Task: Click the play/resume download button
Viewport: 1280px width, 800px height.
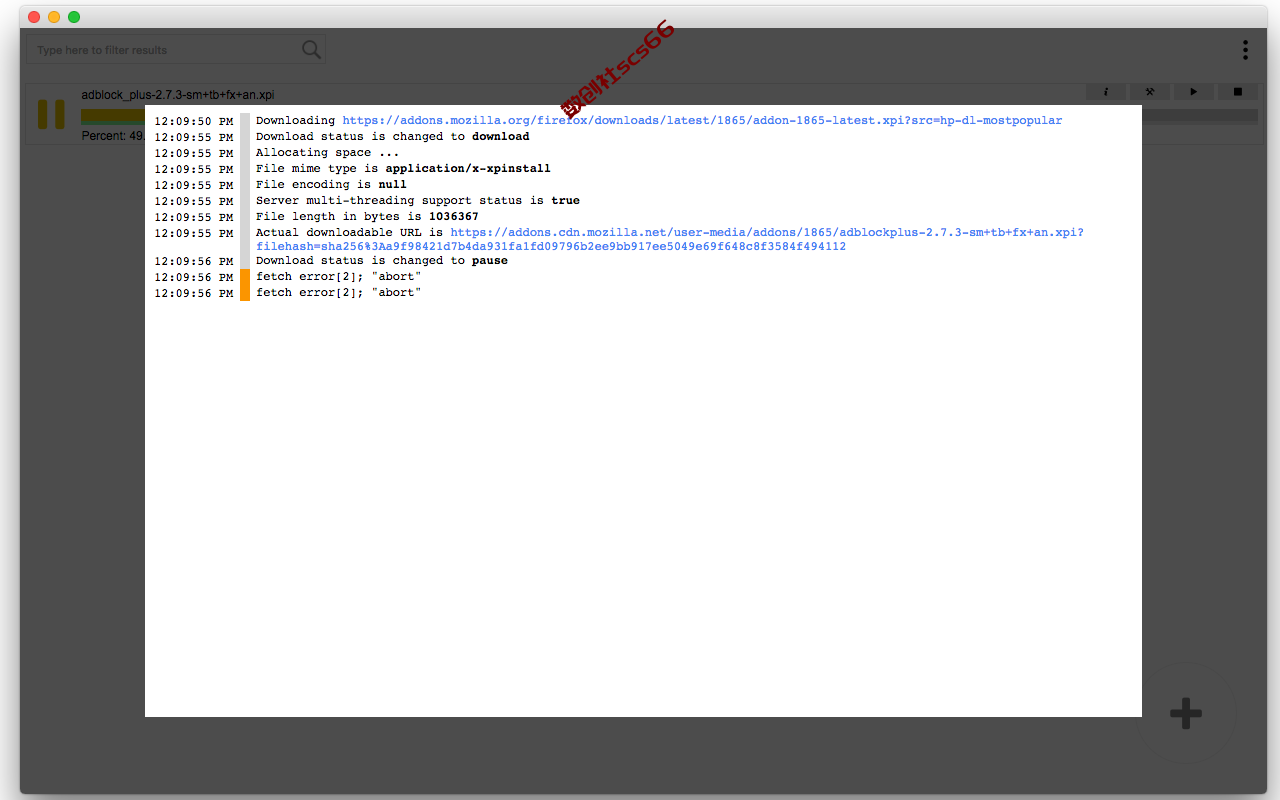Action: (1194, 92)
